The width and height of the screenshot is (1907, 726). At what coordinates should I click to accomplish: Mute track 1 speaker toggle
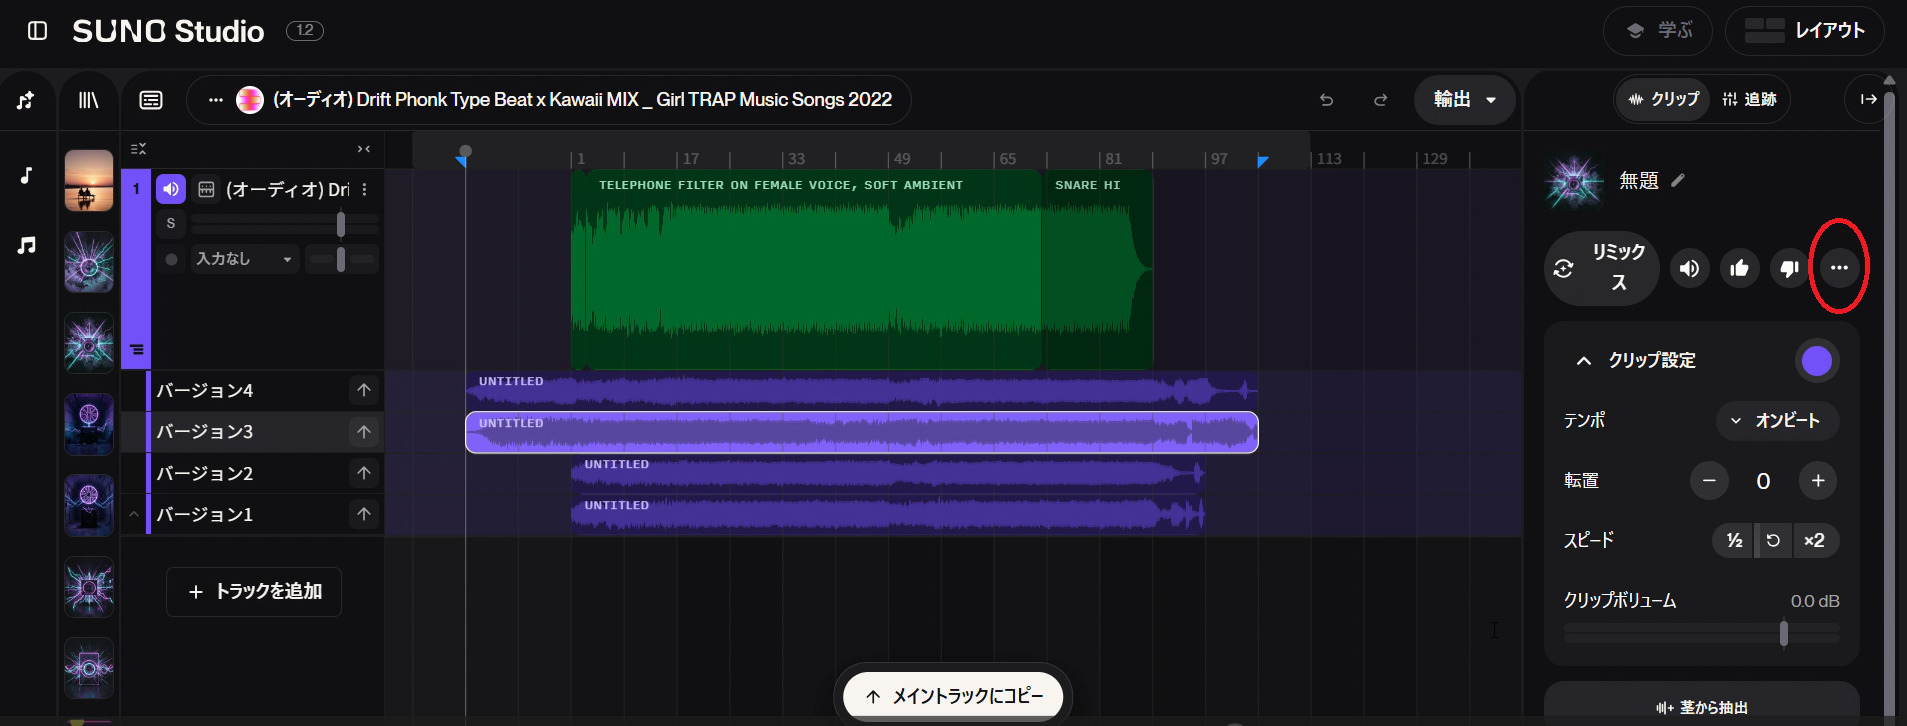[171, 189]
